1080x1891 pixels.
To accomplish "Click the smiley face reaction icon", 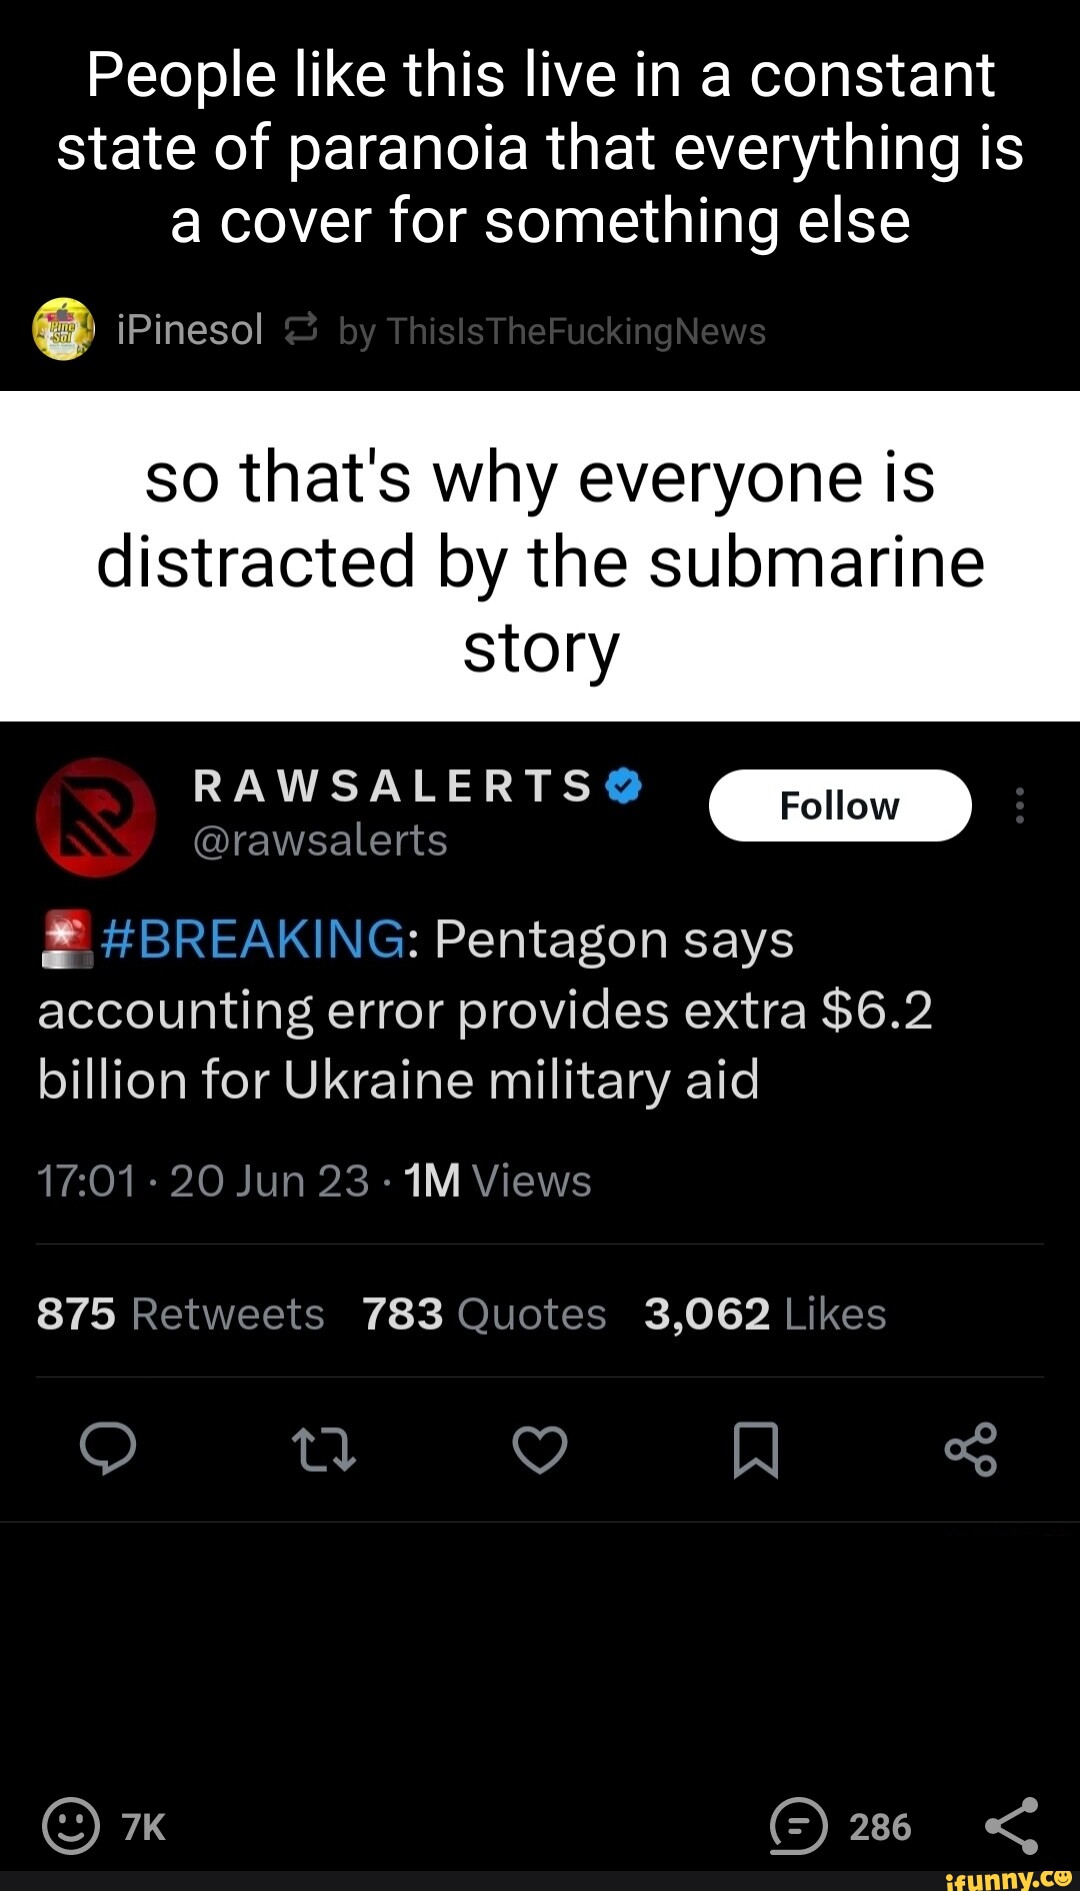I will pyautogui.click(x=70, y=1826).
